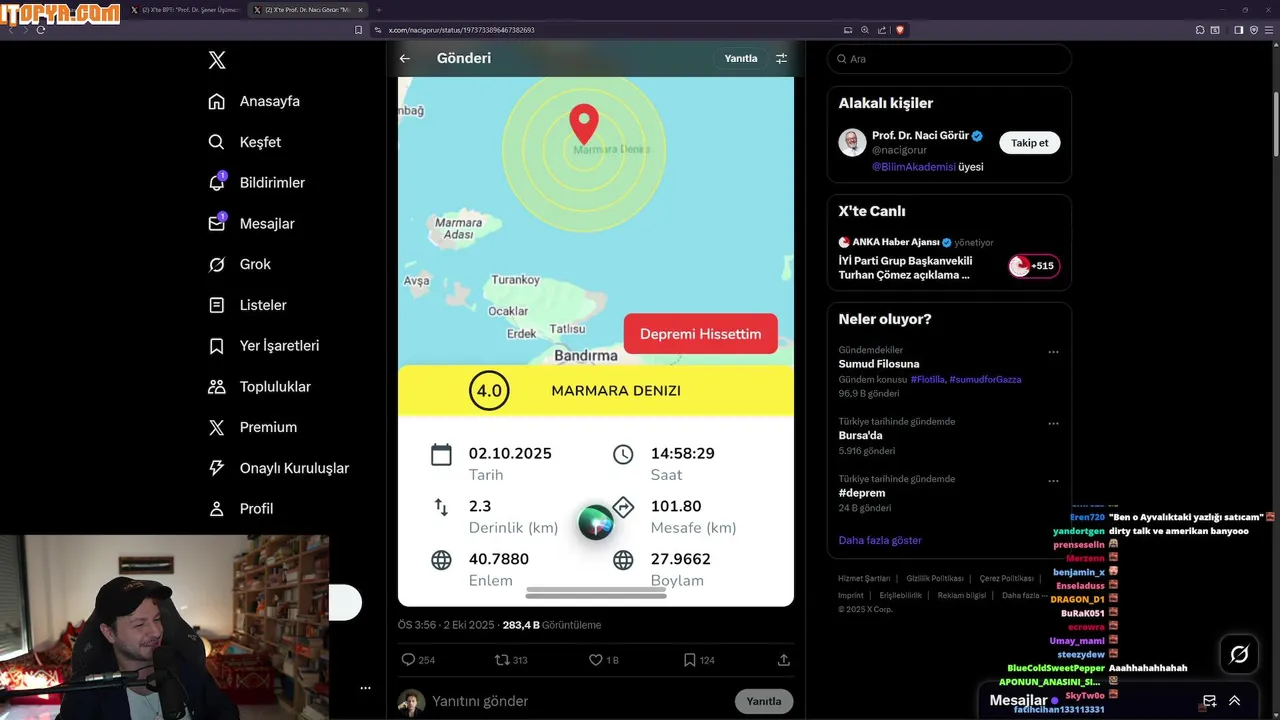The image size is (1280, 720).
Task: Expand the Mesajlar drawer chevrons
Action: pyautogui.click(x=1235, y=701)
